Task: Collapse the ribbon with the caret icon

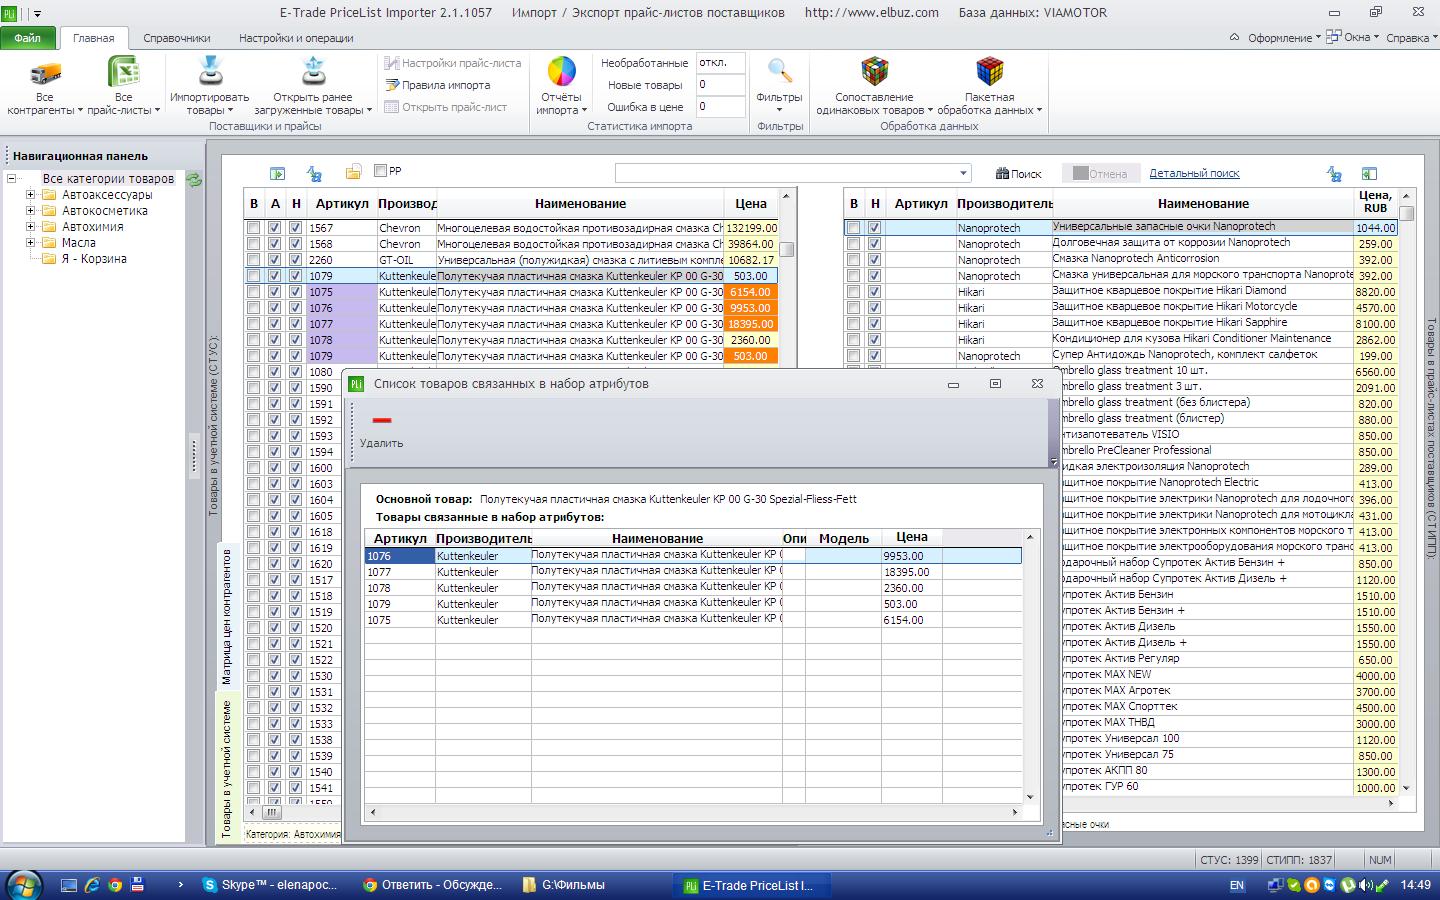Action: click(1234, 37)
